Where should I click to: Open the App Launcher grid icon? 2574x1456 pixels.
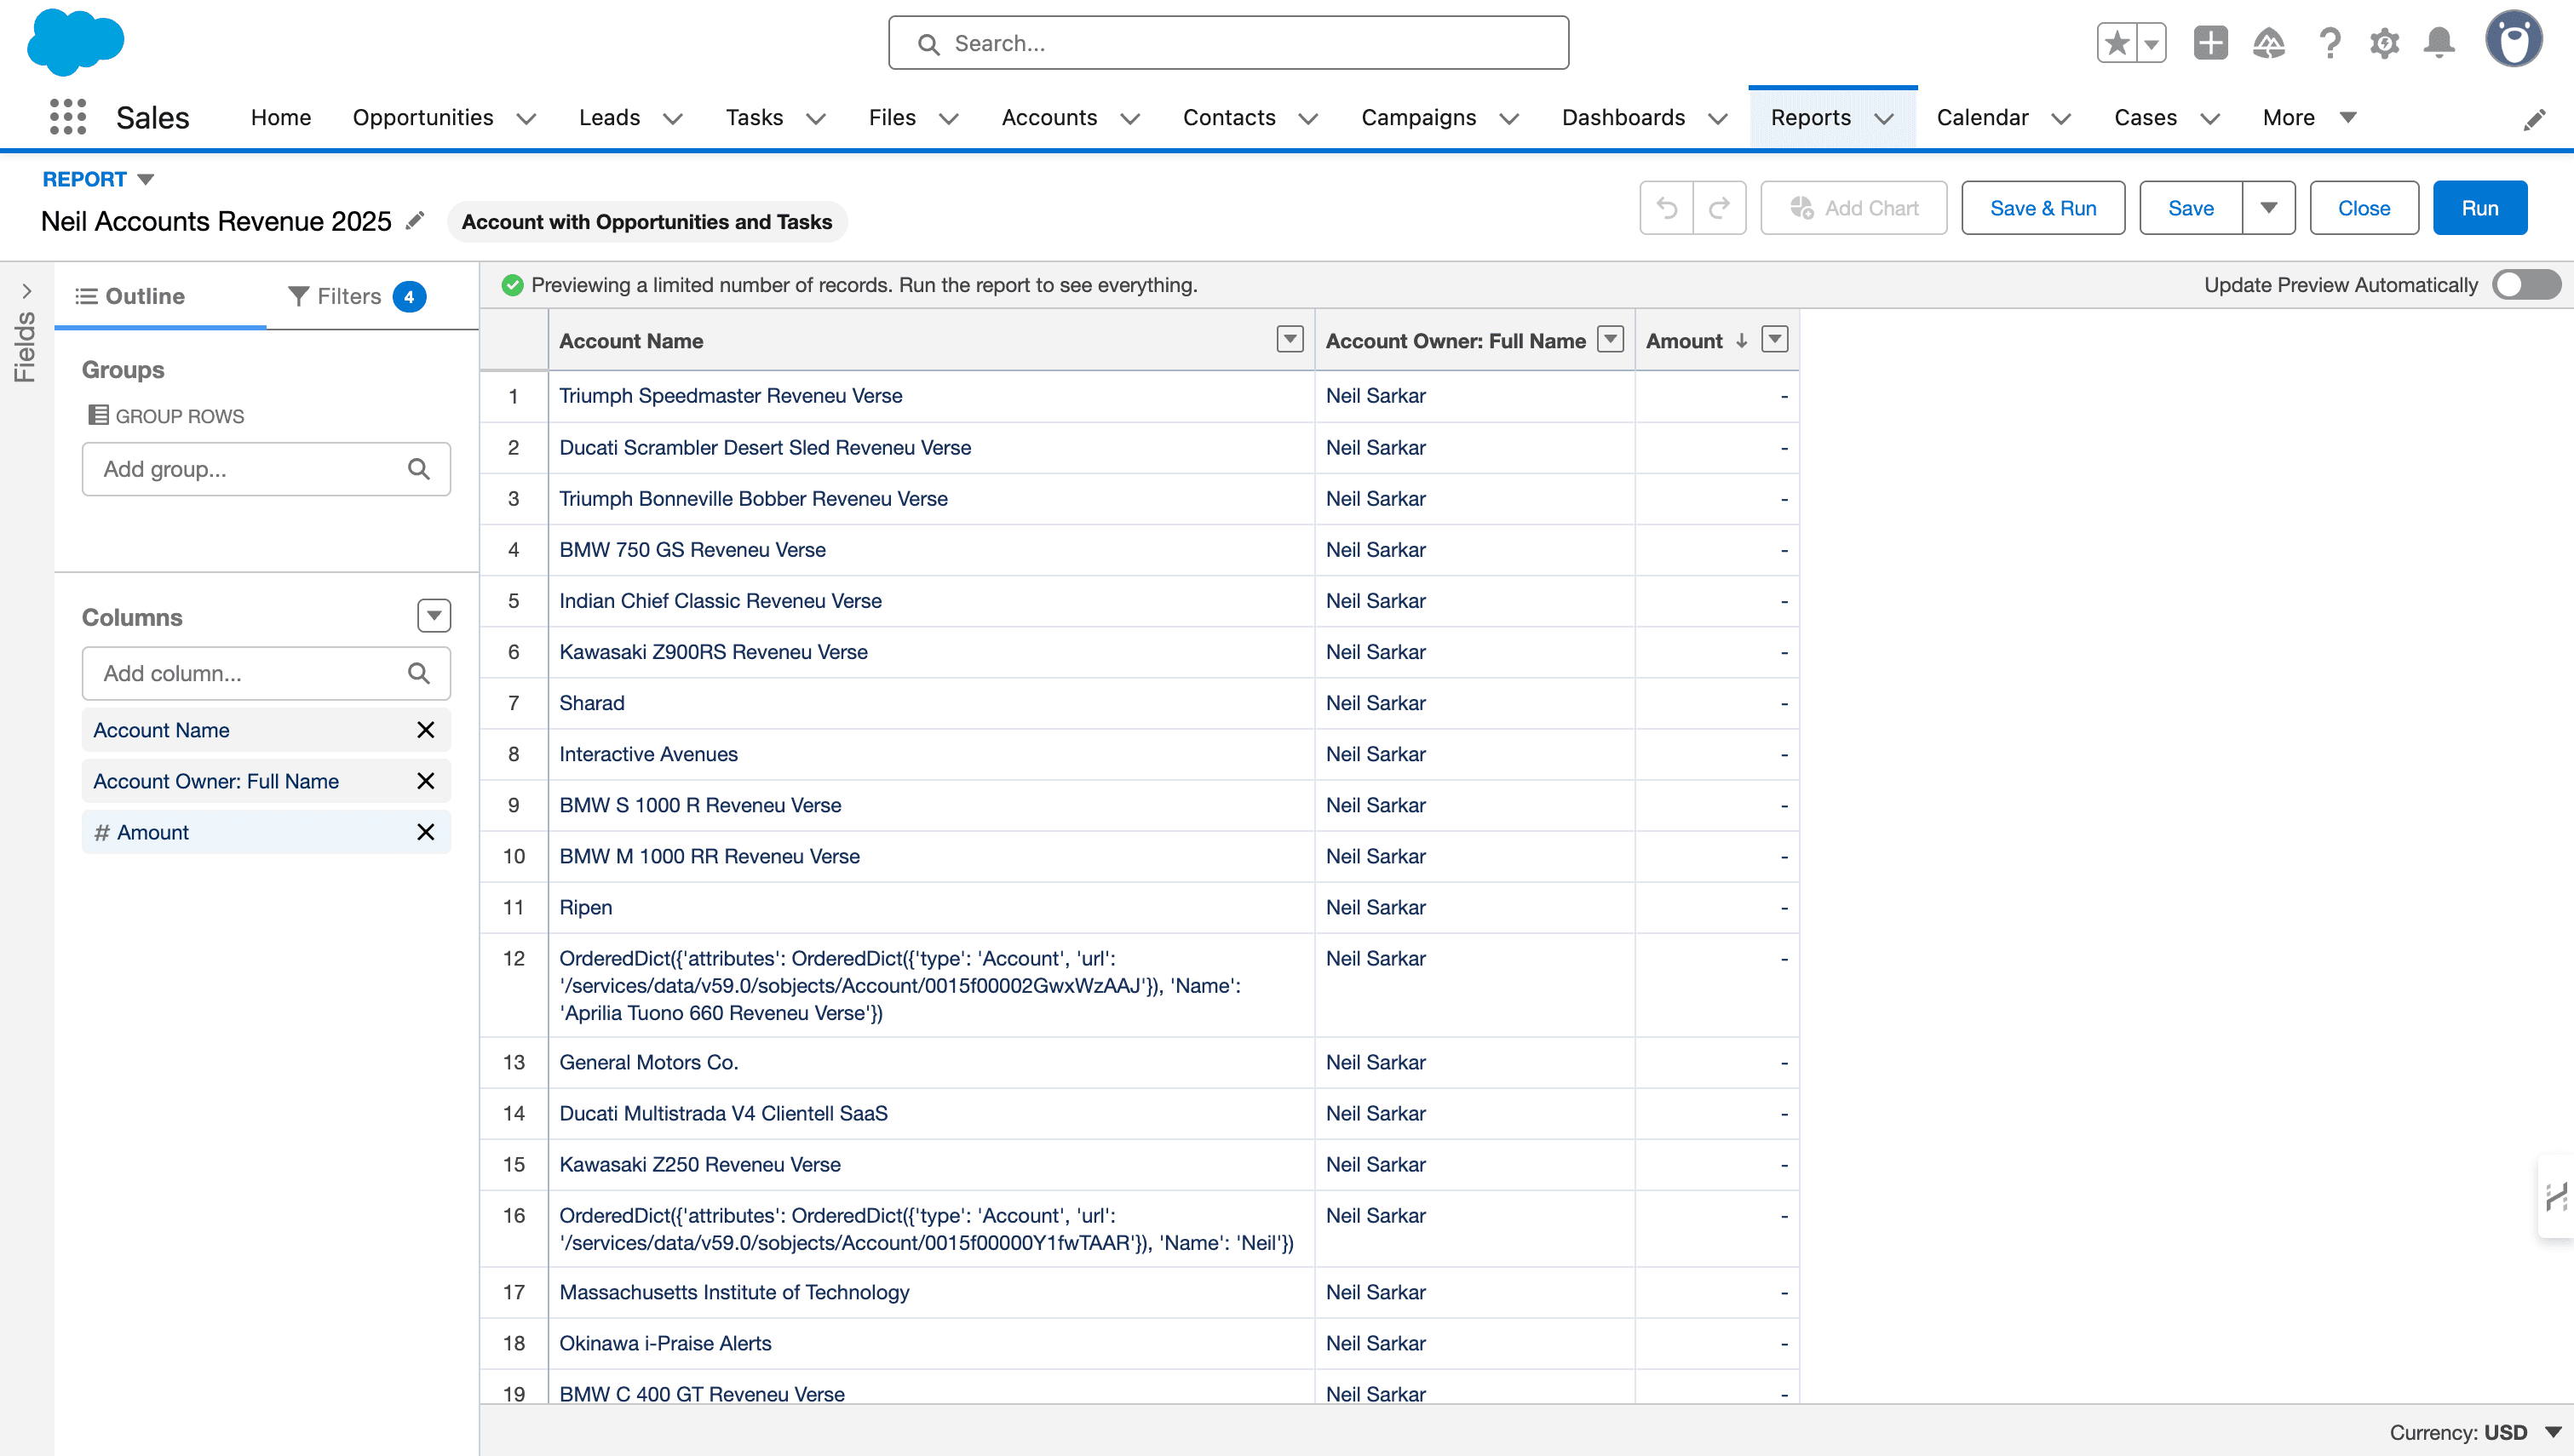point(67,117)
